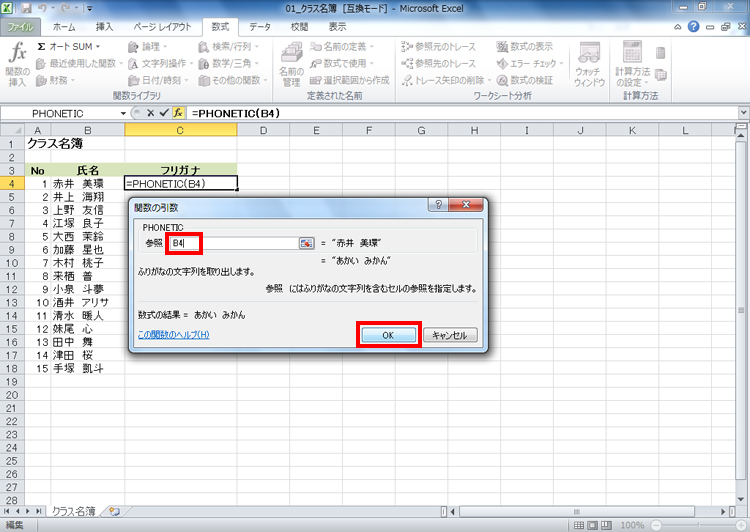This screenshot has height=532, width=750.
Task: Open lookup functions (検索/行列) list
Action: pyautogui.click(x=229, y=46)
